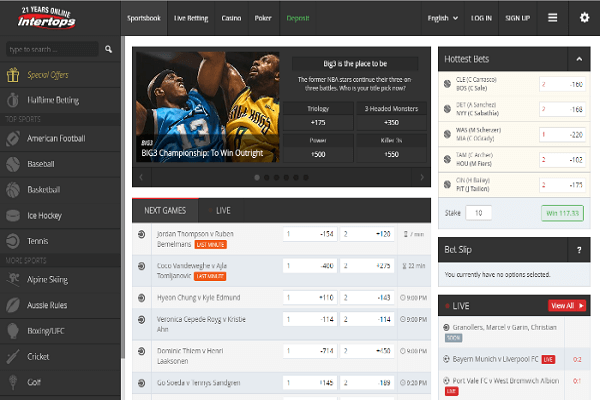Click the Bet Slip help question mark

(x=579, y=250)
